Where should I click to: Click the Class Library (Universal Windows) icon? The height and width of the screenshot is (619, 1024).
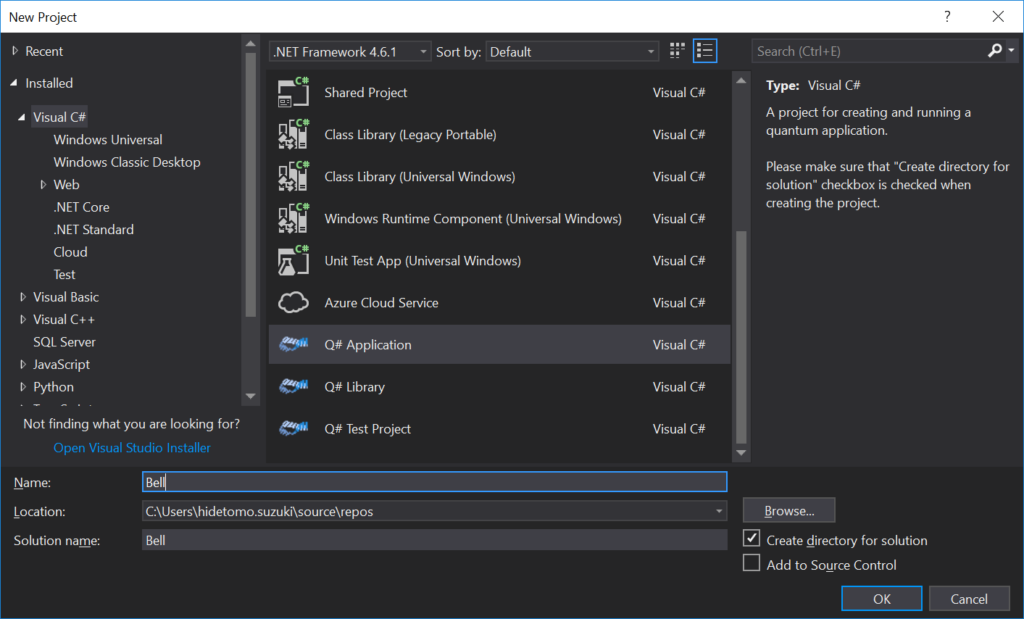pyautogui.click(x=293, y=176)
